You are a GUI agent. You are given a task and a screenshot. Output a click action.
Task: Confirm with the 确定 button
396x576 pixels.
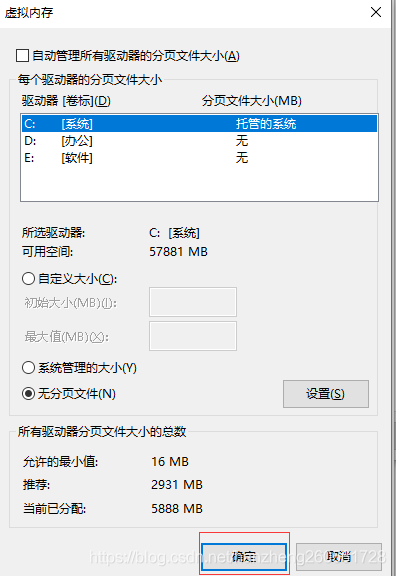(x=244, y=557)
